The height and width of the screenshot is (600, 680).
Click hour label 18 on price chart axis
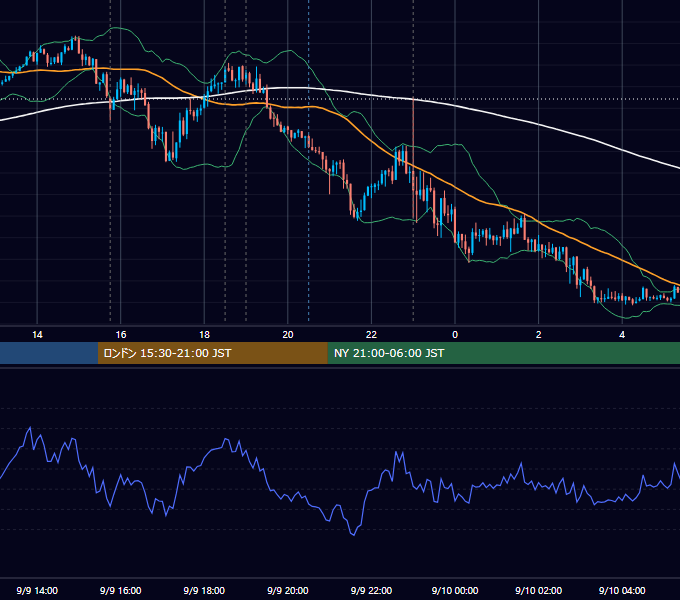(x=204, y=335)
